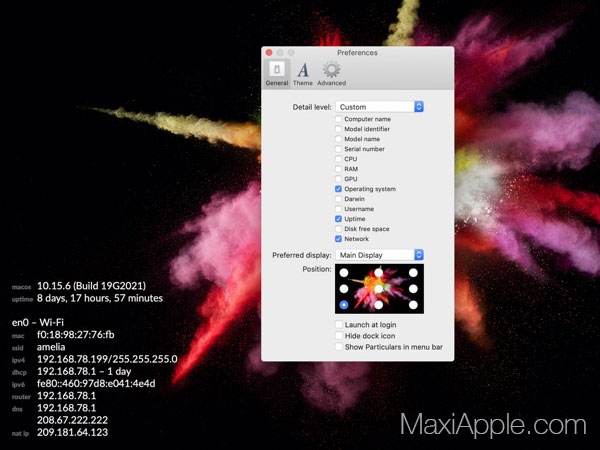The image size is (600, 450).
Task: Tick the Username checkbox
Action: [338, 209]
